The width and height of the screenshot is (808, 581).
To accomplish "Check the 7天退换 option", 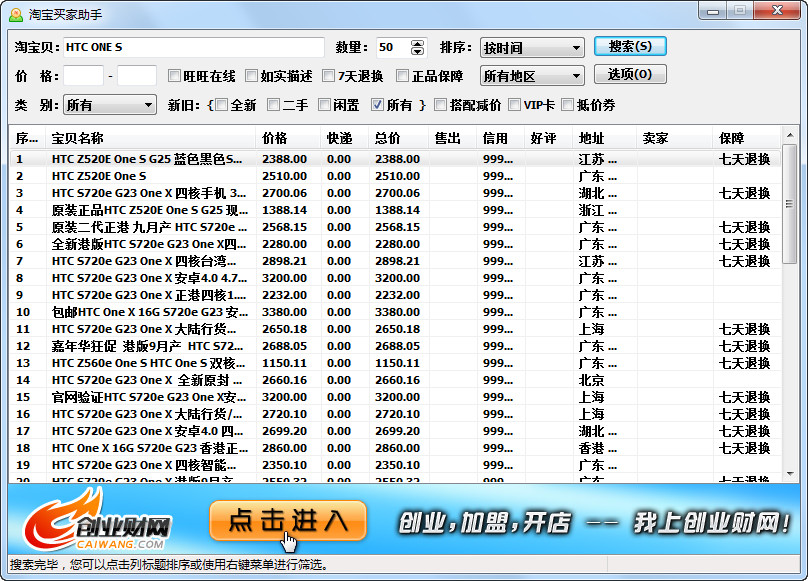I will [x=328, y=76].
